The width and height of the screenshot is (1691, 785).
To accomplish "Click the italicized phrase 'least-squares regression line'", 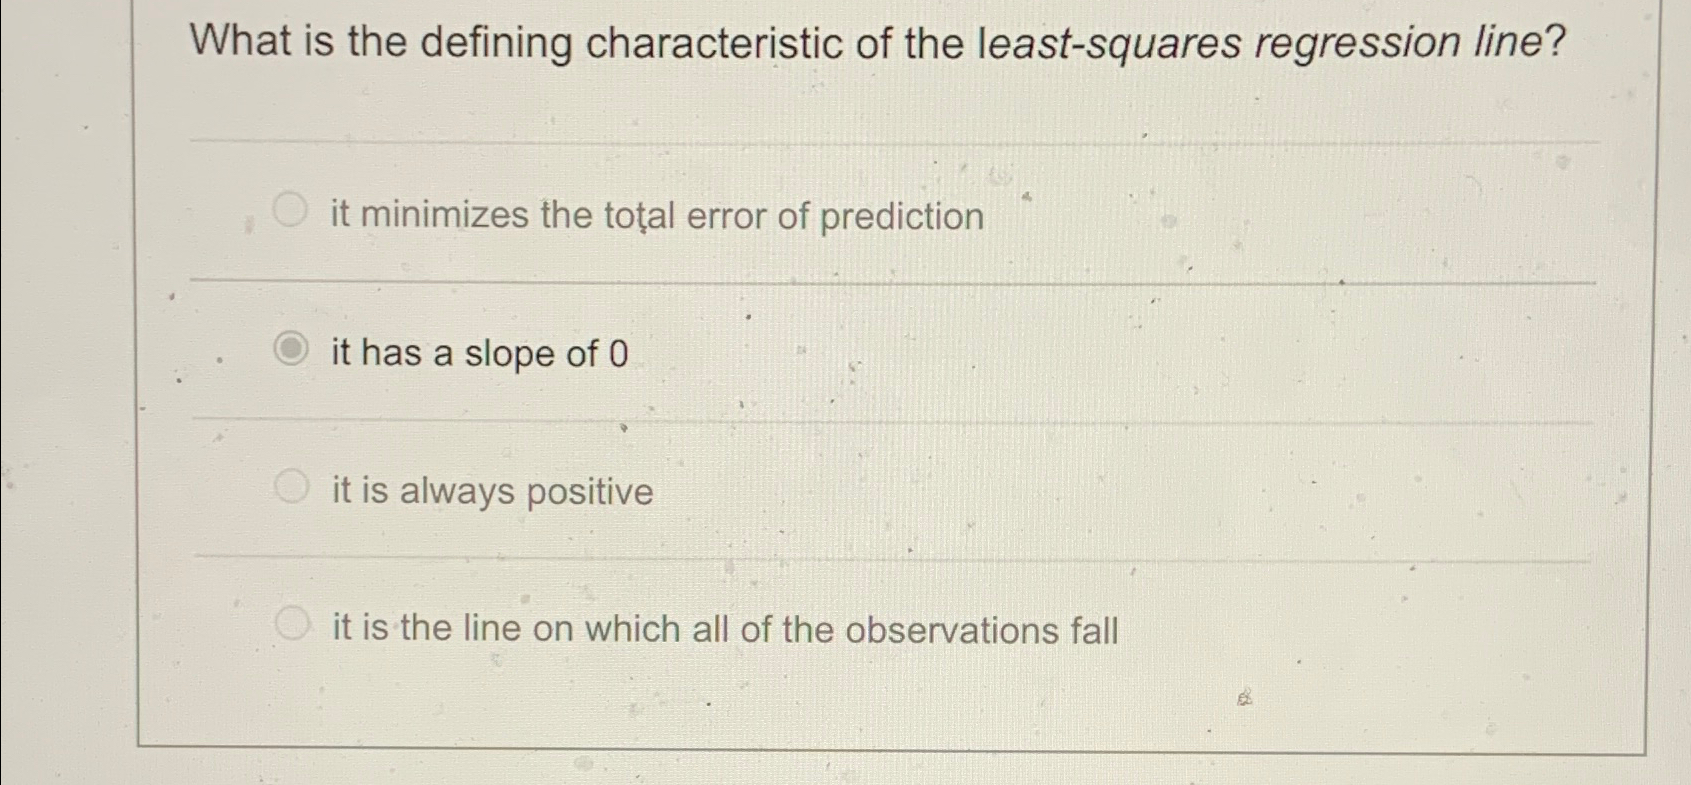I will 1265,42.
